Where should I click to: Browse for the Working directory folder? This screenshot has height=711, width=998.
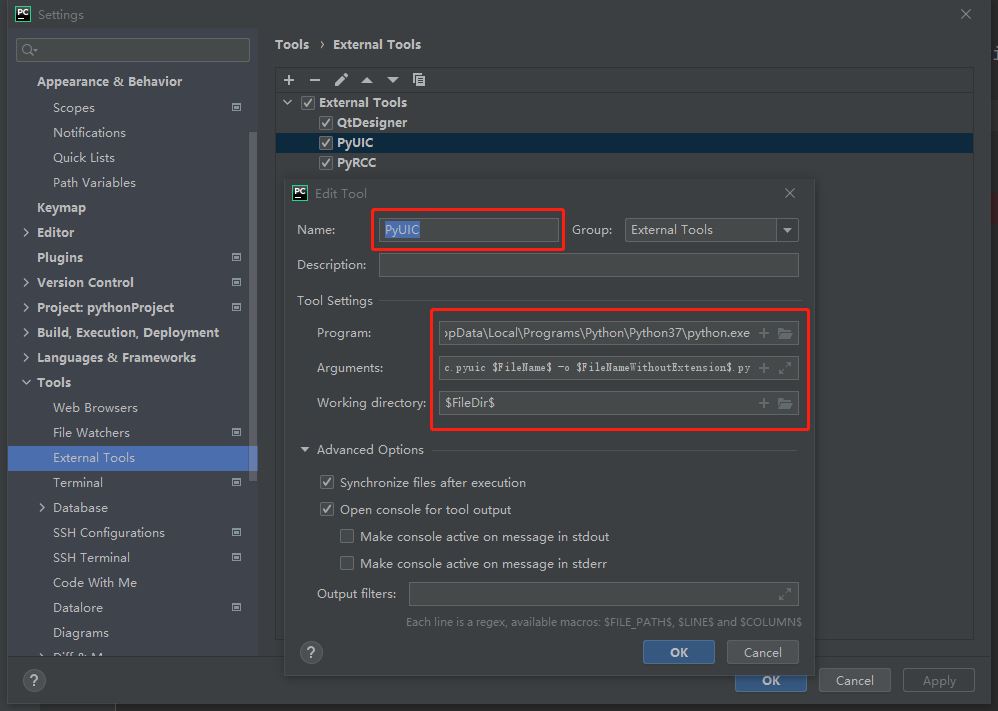(785, 403)
